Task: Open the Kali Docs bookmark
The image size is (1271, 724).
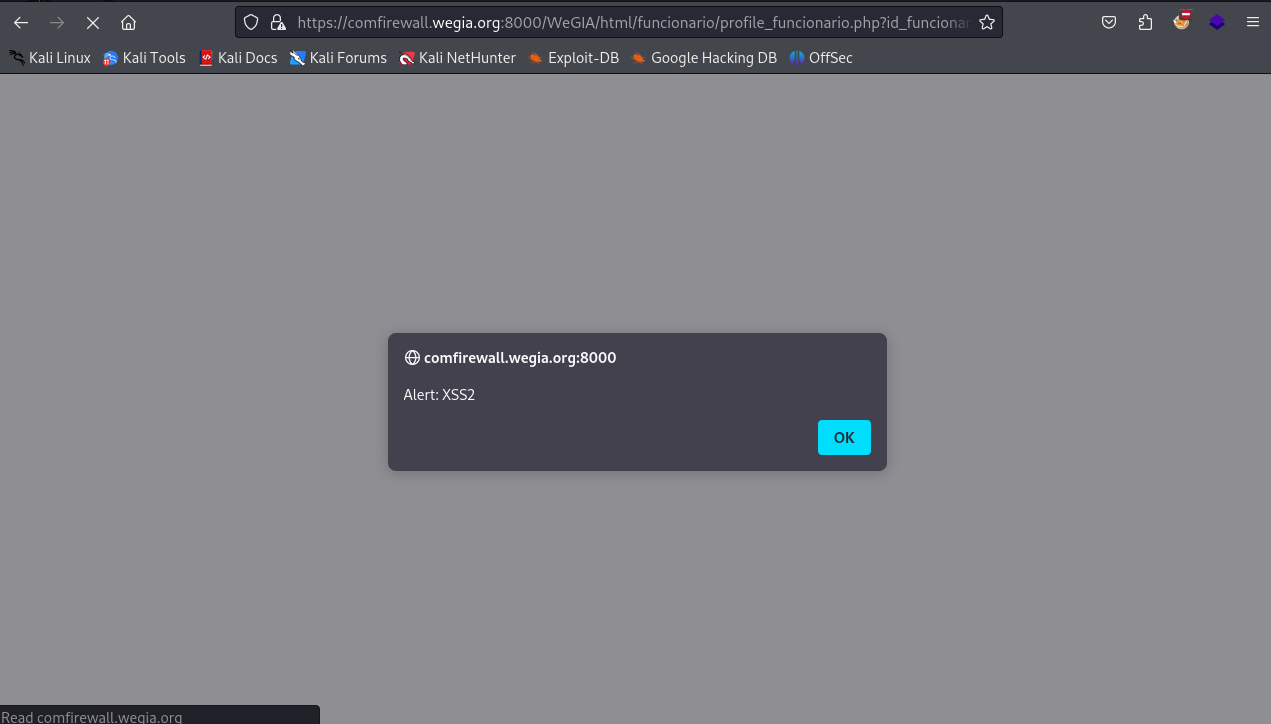Action: click(x=238, y=58)
